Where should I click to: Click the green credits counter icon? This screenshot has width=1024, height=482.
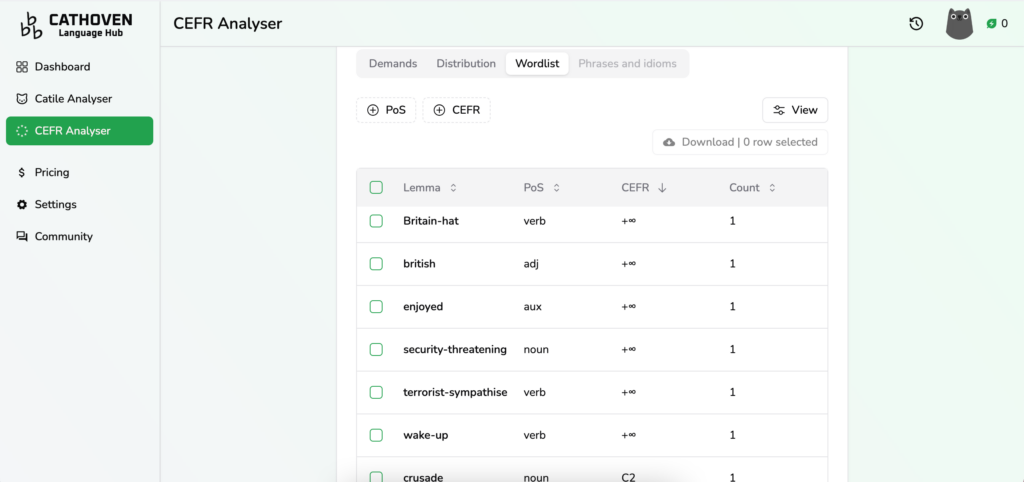pos(991,24)
